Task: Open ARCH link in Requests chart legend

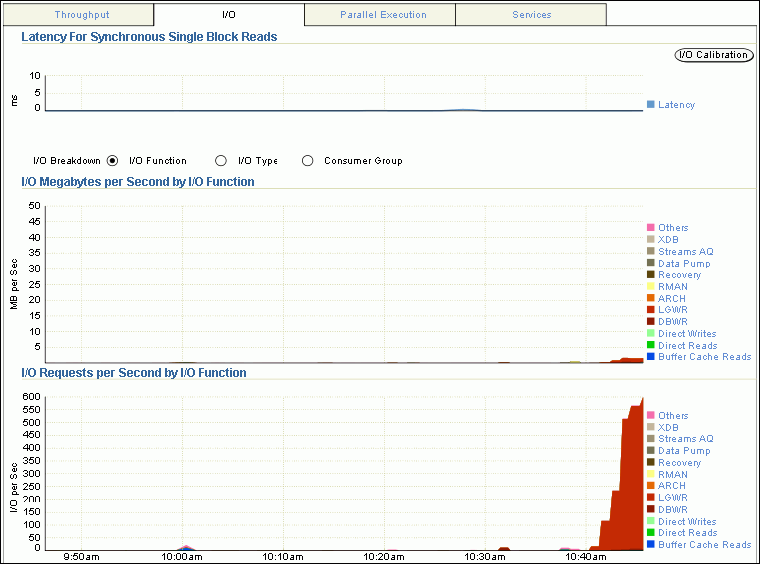Action: point(671,486)
